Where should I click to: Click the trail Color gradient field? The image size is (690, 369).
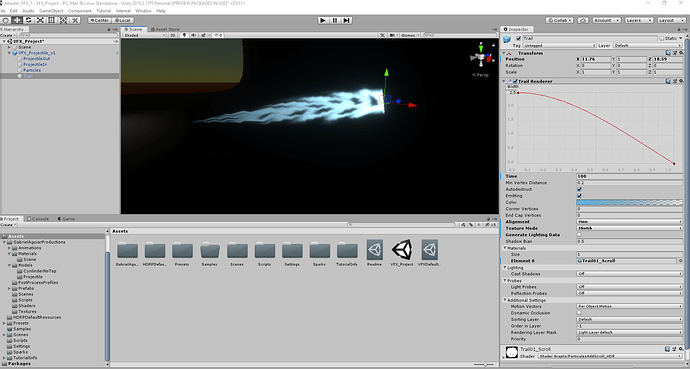630,202
